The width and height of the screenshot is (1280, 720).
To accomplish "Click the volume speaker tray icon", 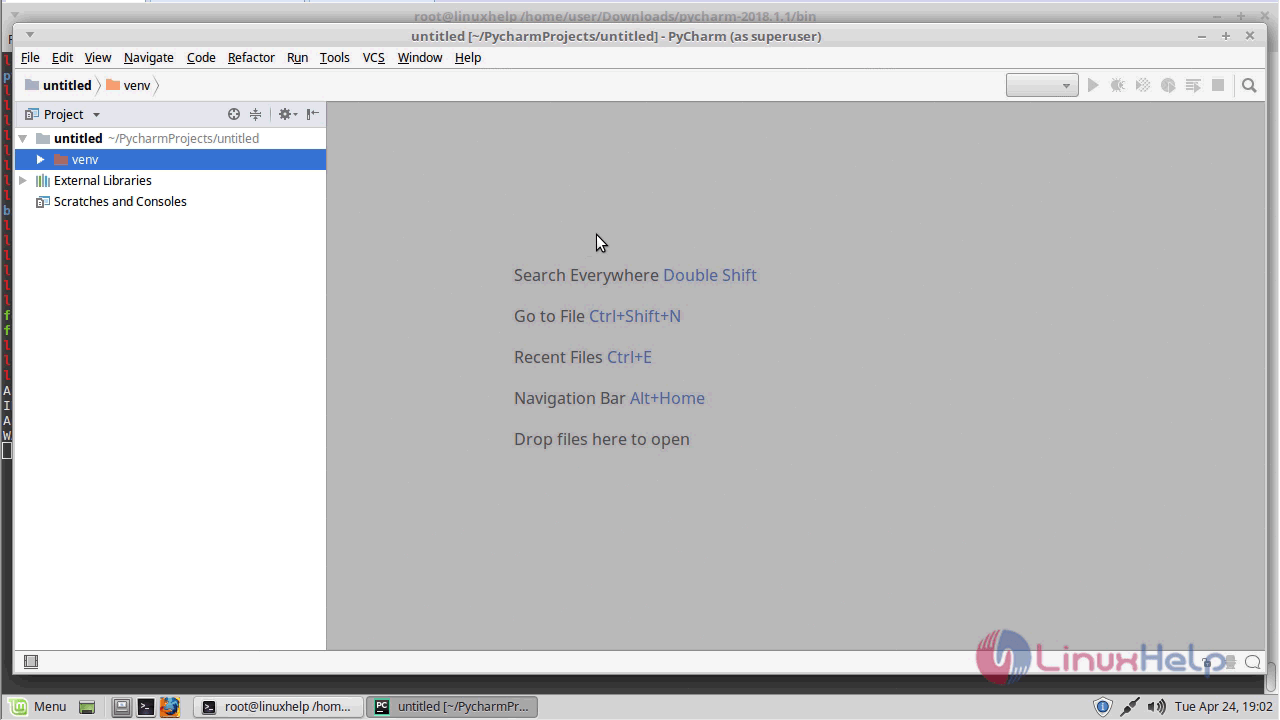I will tap(1157, 707).
